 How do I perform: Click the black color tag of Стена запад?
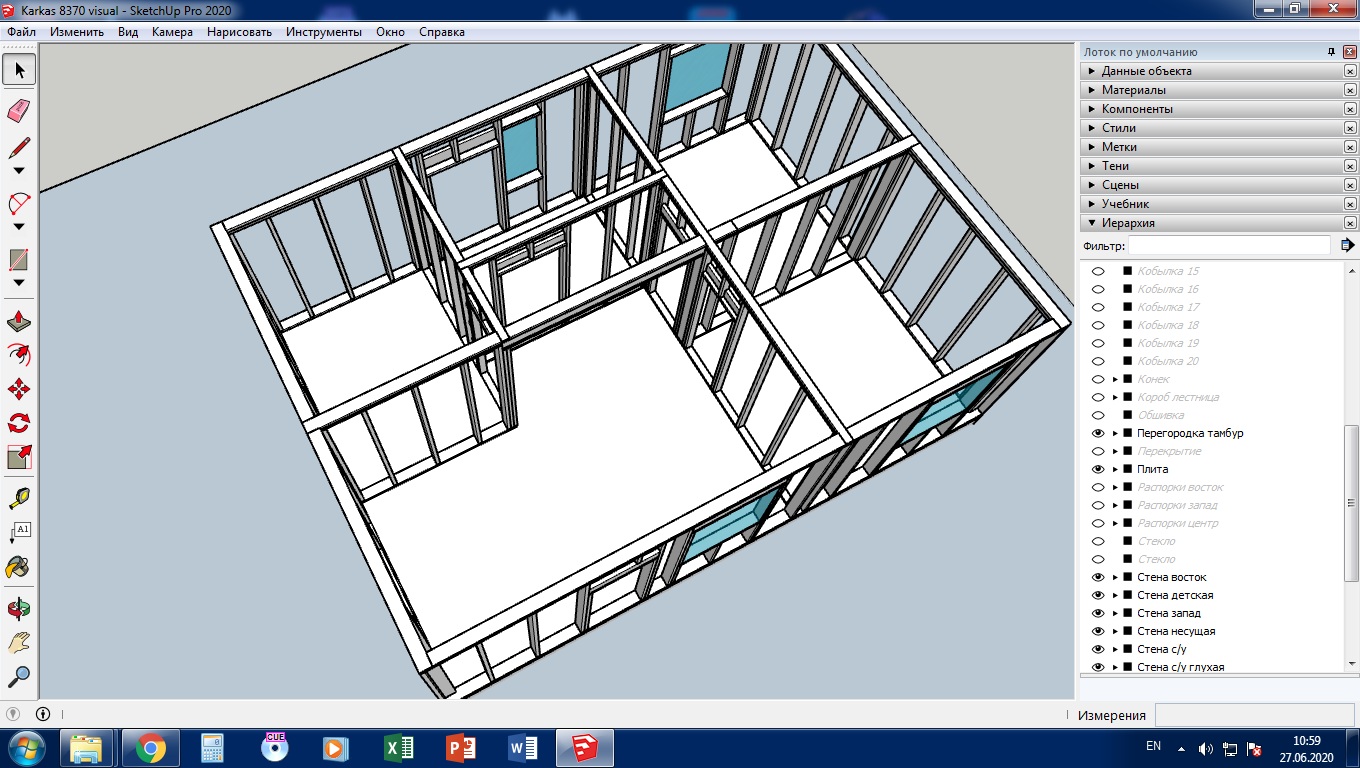pos(1127,613)
